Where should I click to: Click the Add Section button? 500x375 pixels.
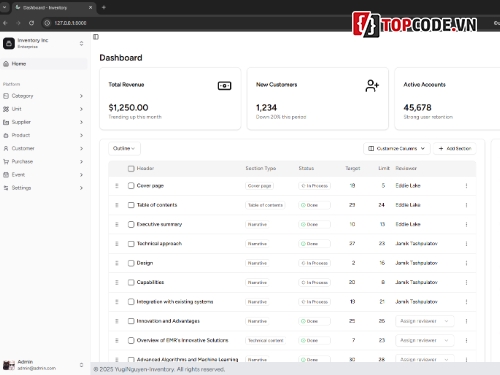click(x=455, y=148)
